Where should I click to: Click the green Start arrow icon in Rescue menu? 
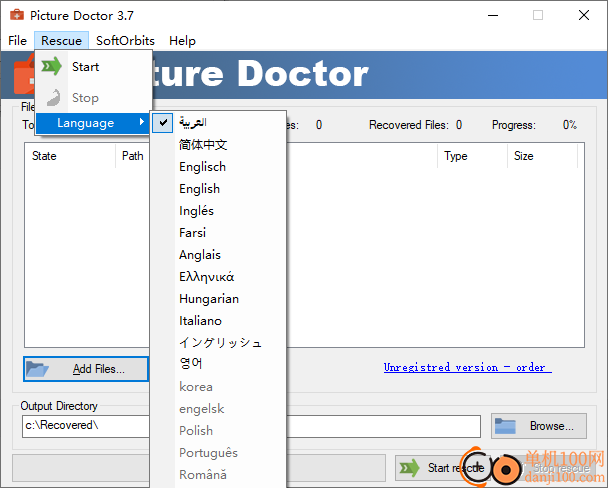52,66
